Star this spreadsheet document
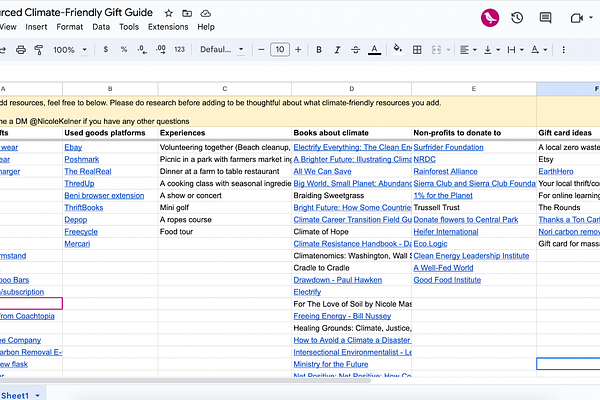 [x=168, y=13]
